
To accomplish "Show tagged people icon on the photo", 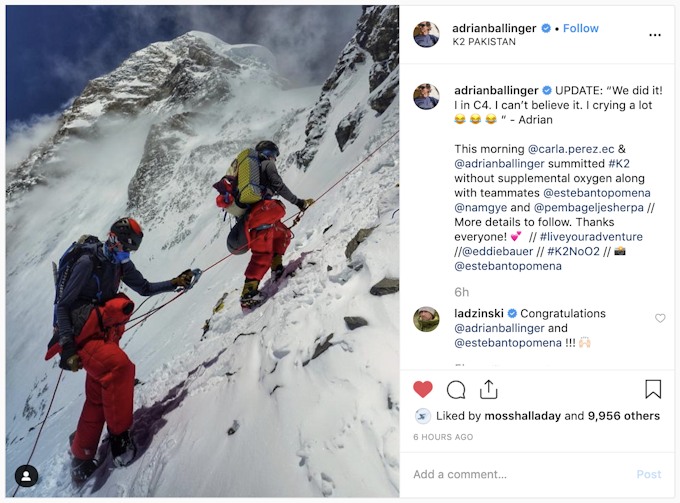I will 26,476.
